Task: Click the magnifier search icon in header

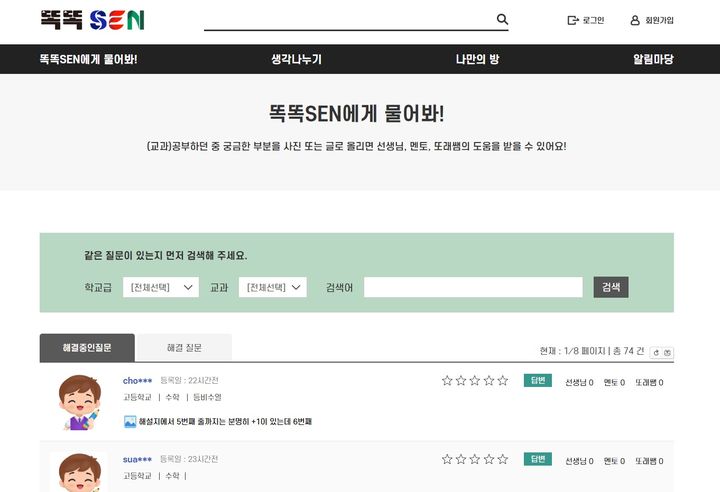Action: pyautogui.click(x=502, y=19)
